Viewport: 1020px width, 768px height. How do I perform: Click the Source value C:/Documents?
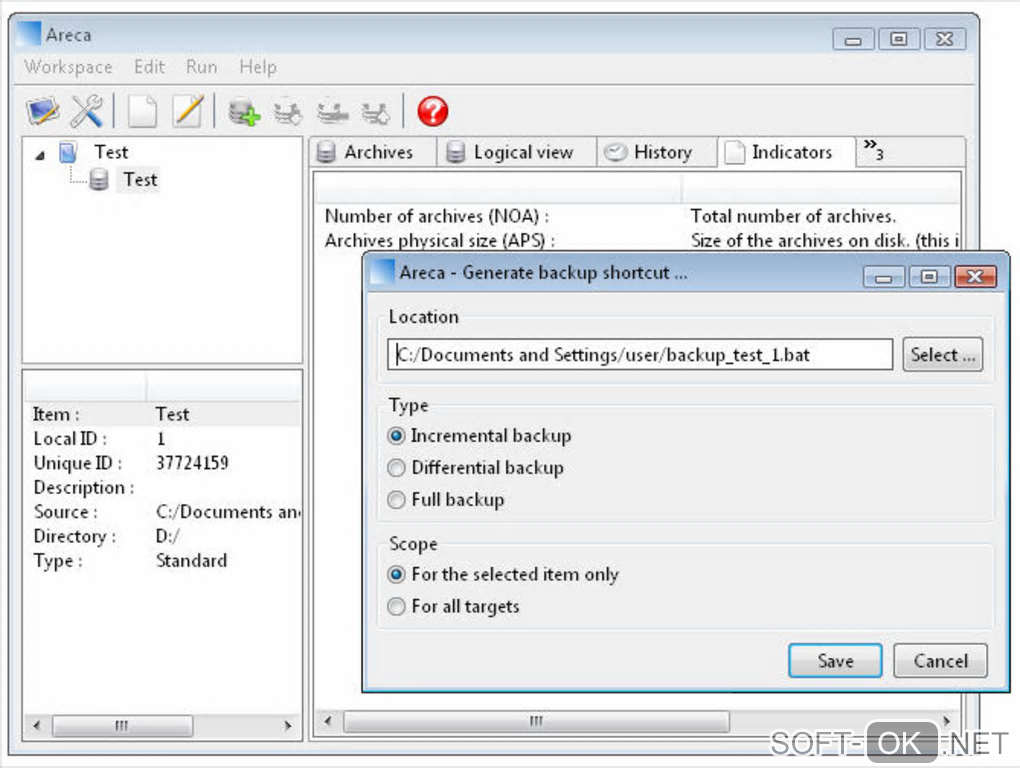pos(228,512)
